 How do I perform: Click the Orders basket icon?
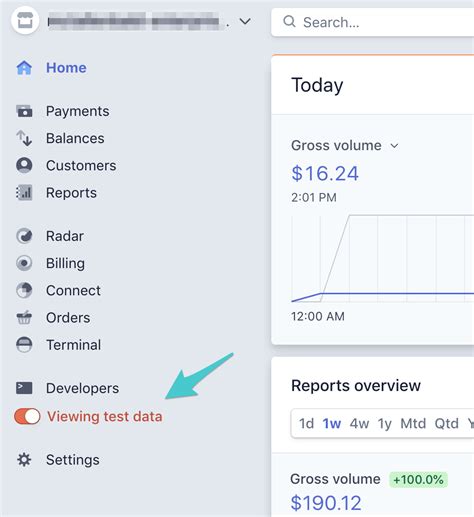(x=24, y=317)
